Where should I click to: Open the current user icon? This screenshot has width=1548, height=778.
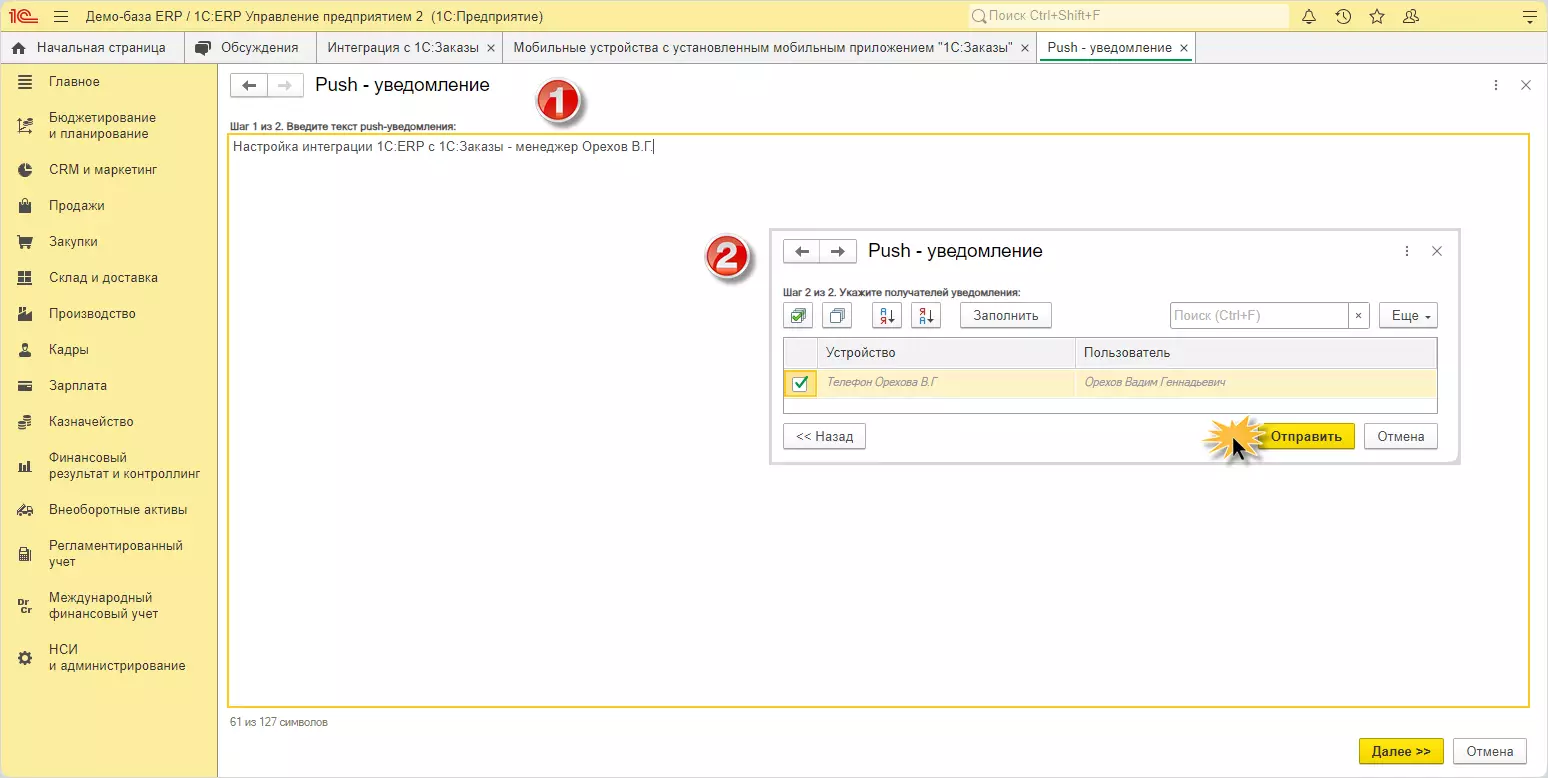click(1411, 17)
